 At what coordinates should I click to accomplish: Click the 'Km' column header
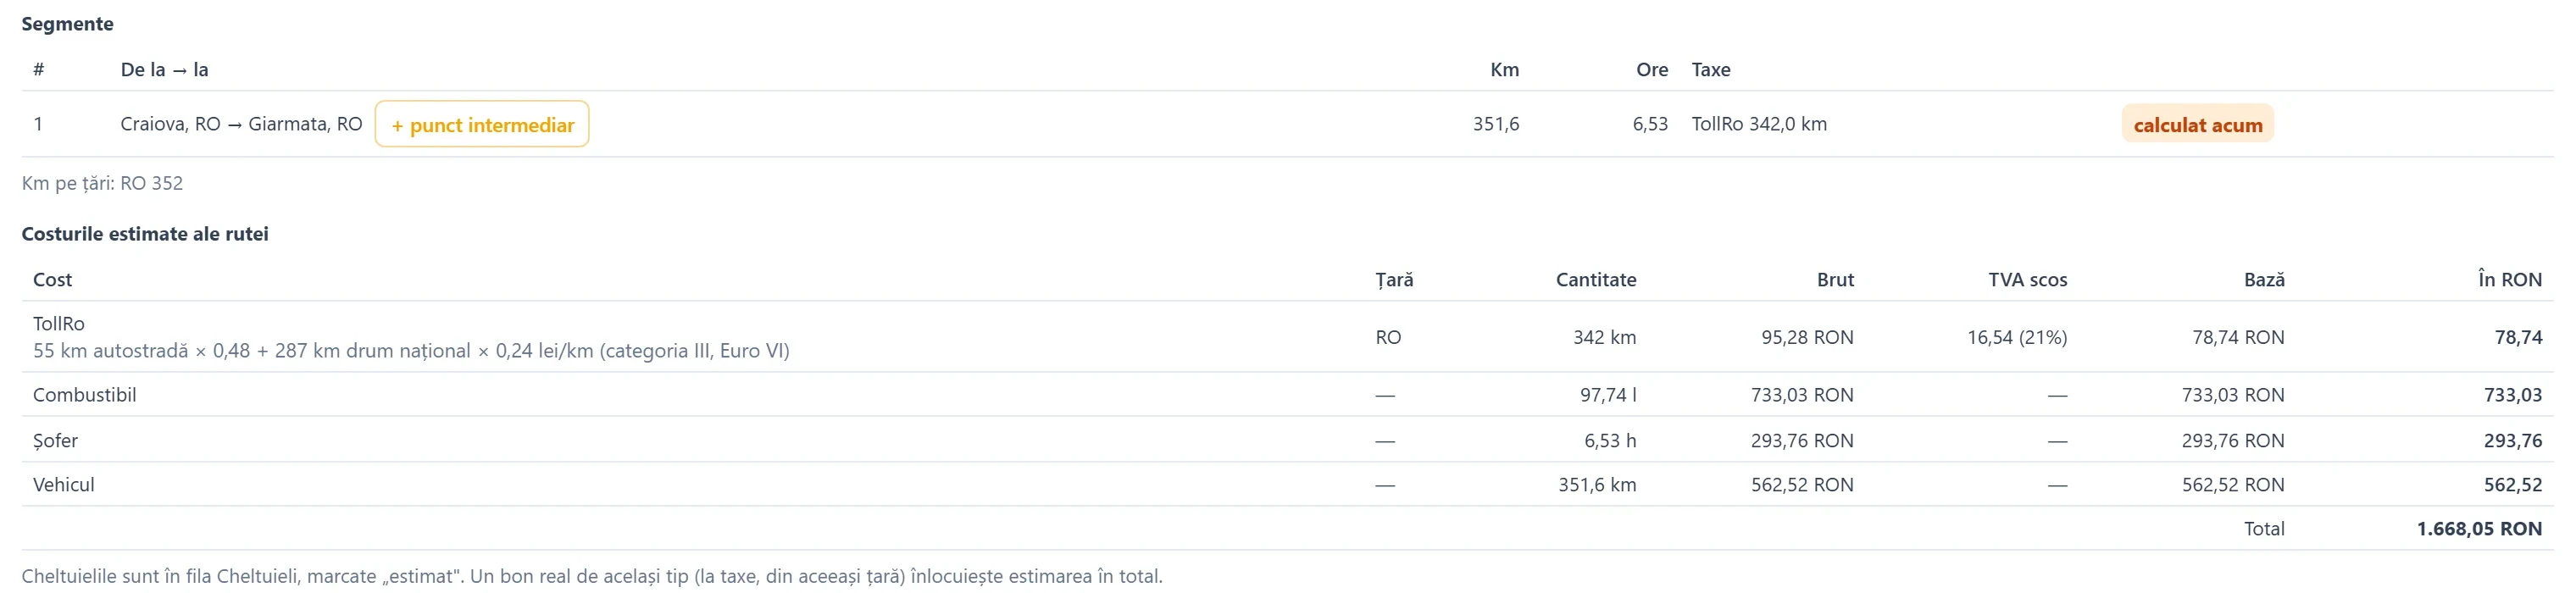[x=1504, y=70]
